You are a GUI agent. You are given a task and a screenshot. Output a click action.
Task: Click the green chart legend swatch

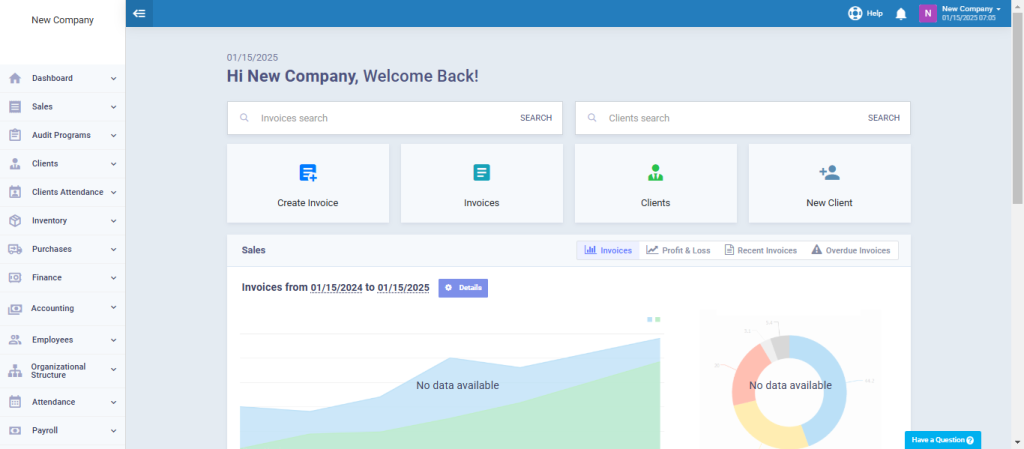point(658,320)
